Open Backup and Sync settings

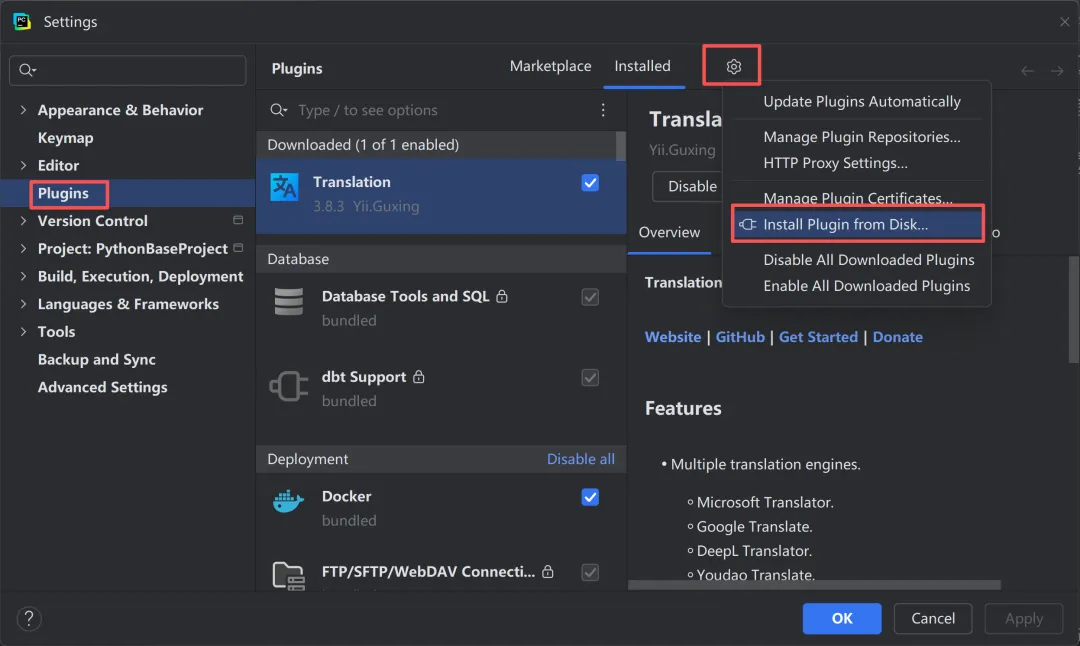[x=96, y=359]
